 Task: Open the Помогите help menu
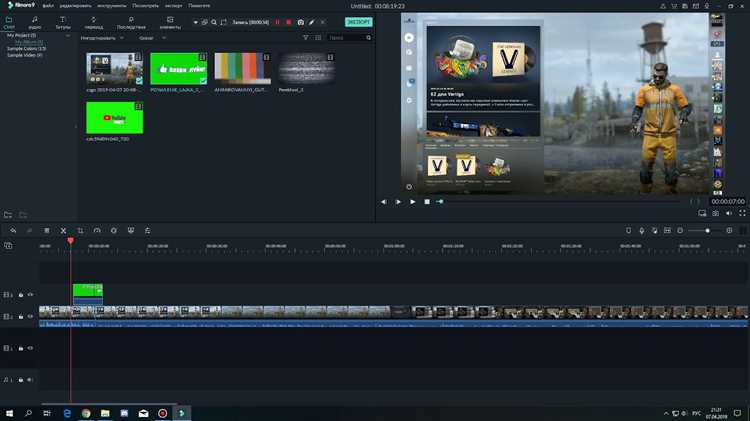click(199, 6)
